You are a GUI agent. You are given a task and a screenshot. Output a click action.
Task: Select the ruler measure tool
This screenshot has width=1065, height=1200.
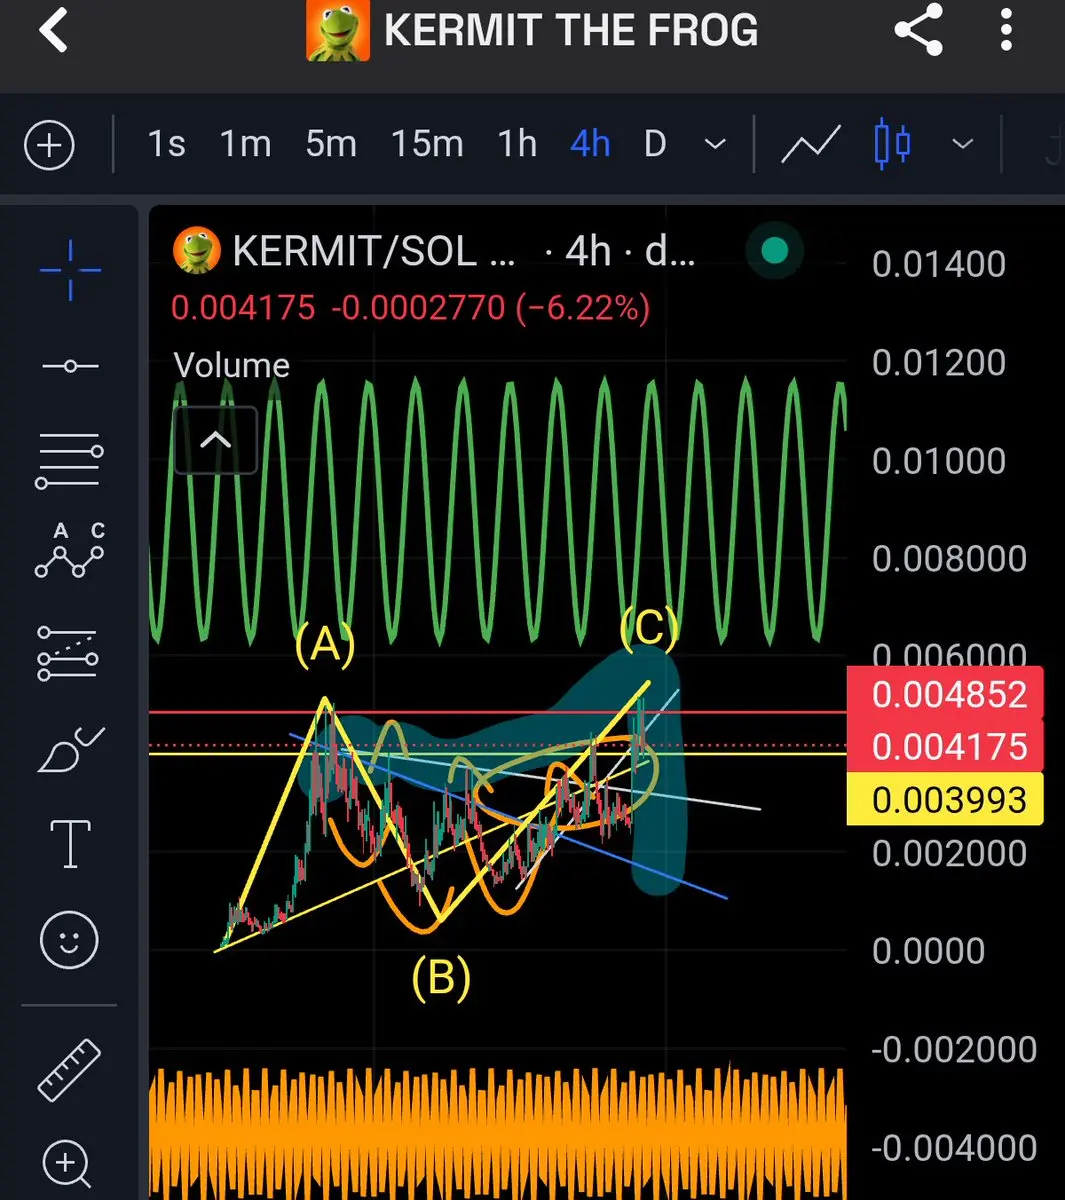pos(69,1069)
